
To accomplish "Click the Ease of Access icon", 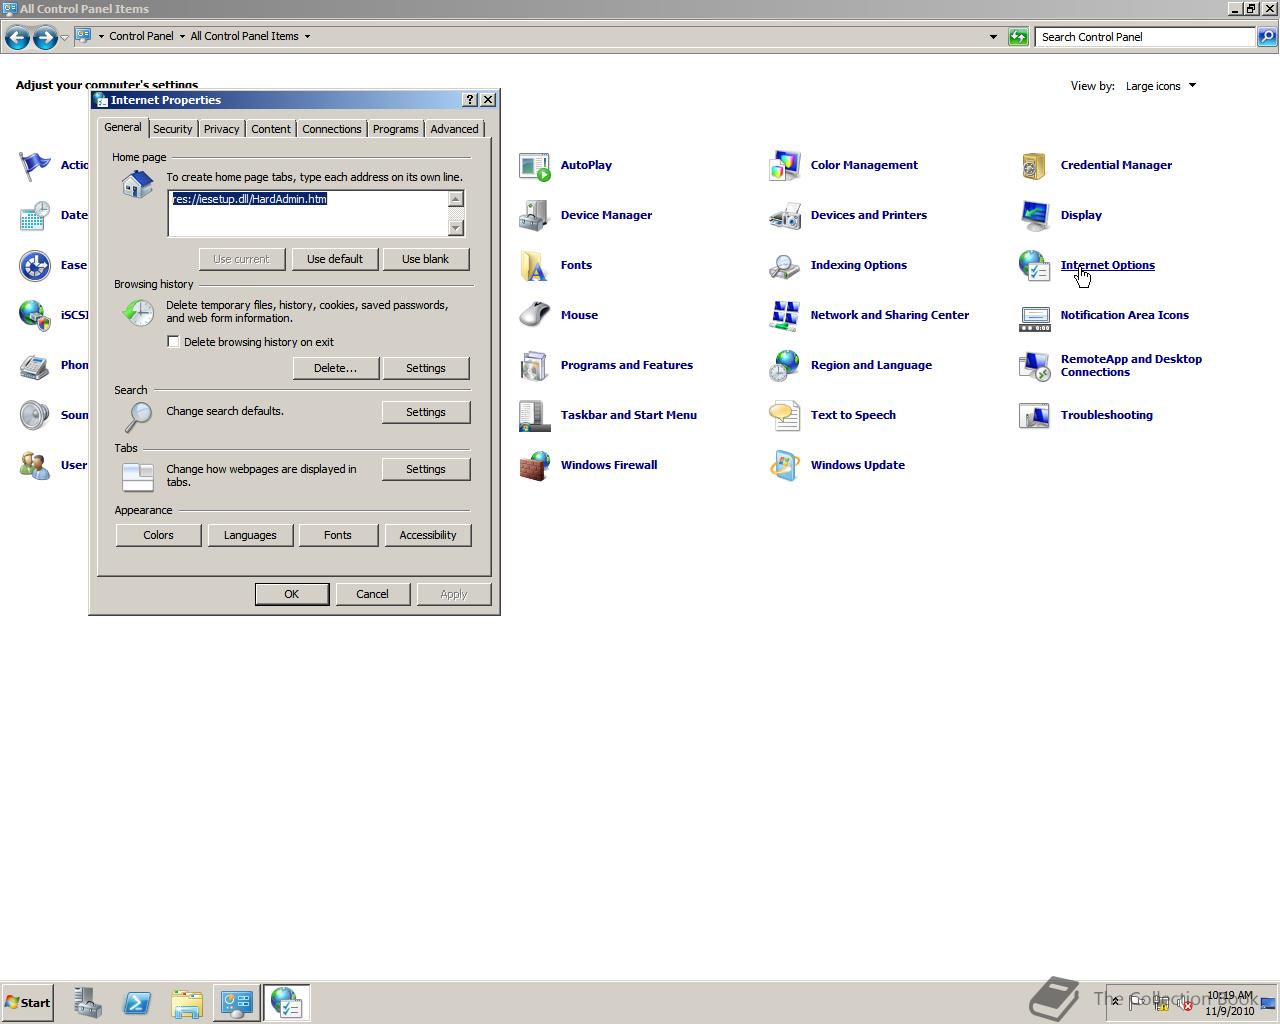I will [35, 266].
